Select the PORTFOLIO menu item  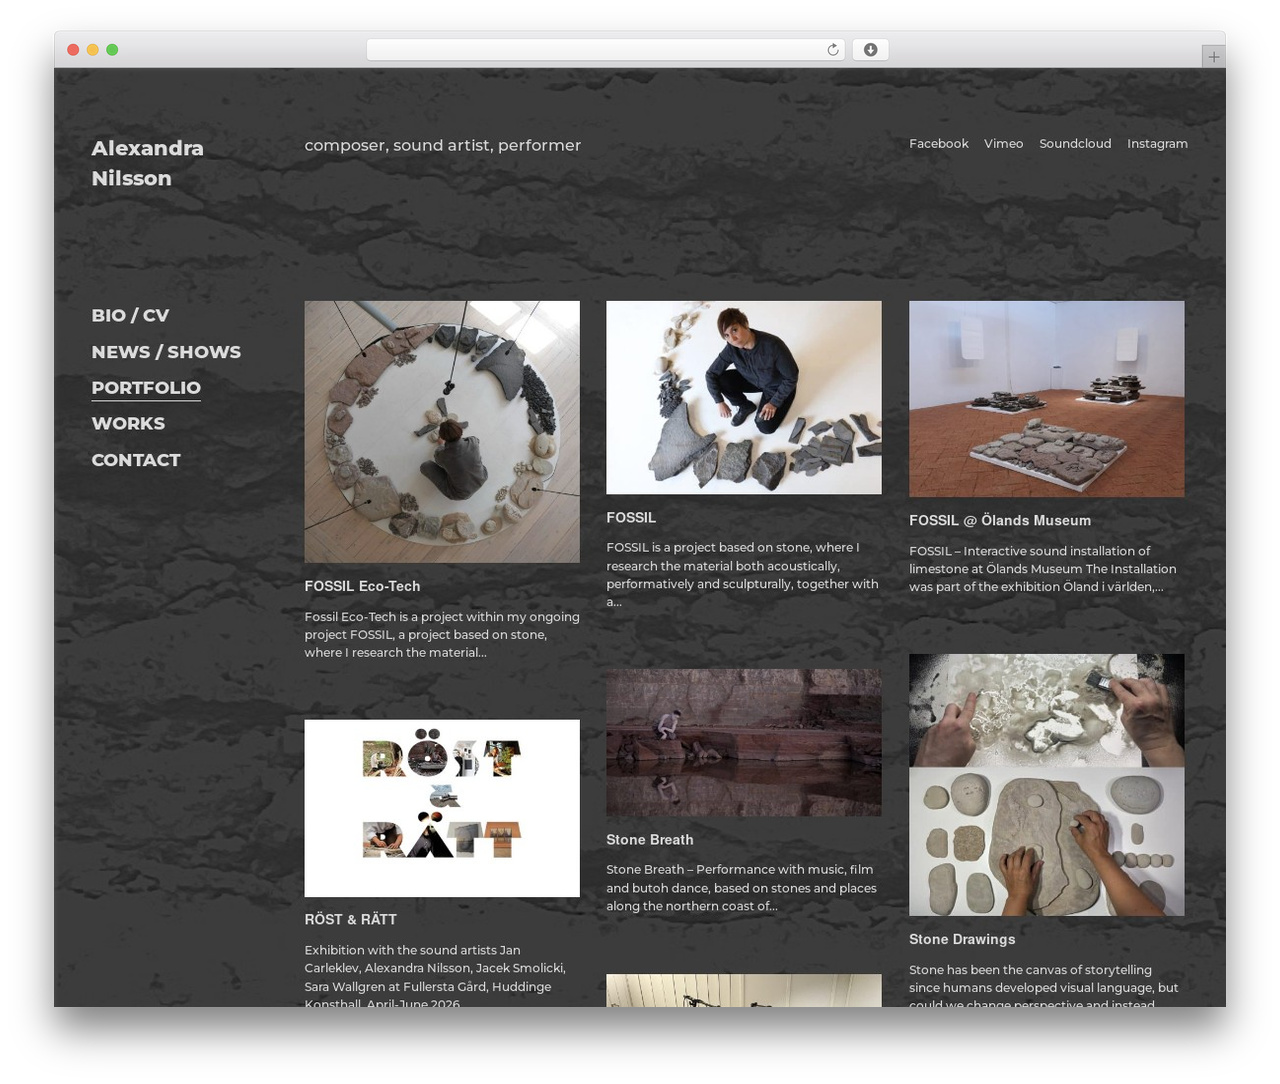coord(146,388)
